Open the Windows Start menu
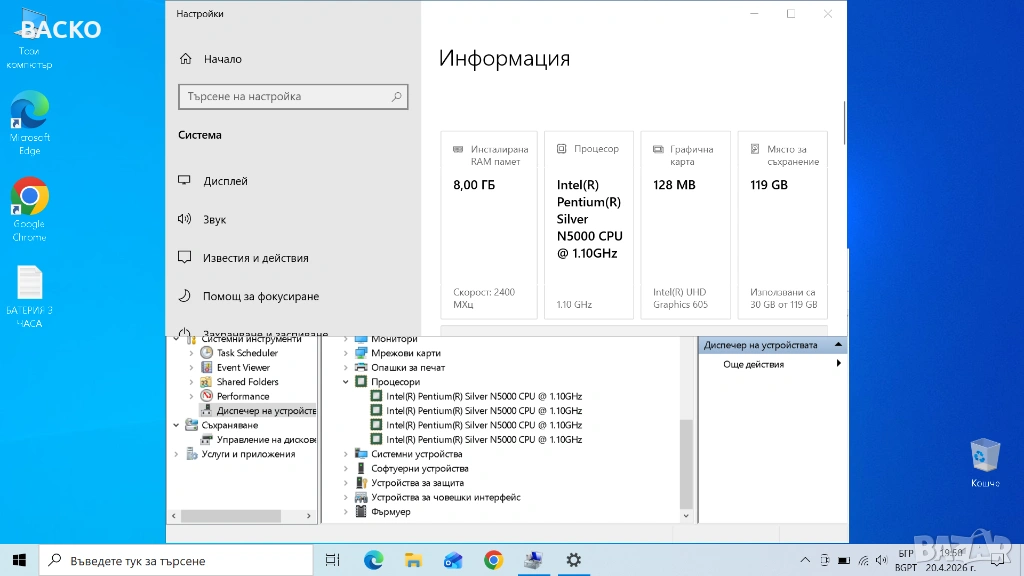 coord(19,560)
